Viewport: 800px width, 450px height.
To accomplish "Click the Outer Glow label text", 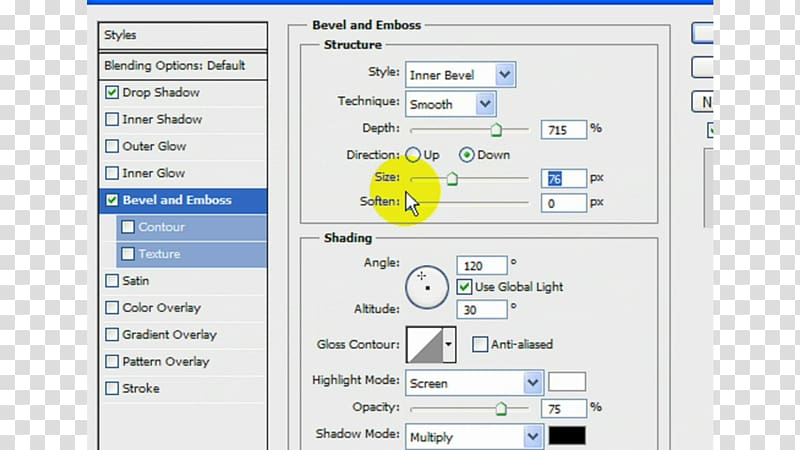I will coord(154,146).
